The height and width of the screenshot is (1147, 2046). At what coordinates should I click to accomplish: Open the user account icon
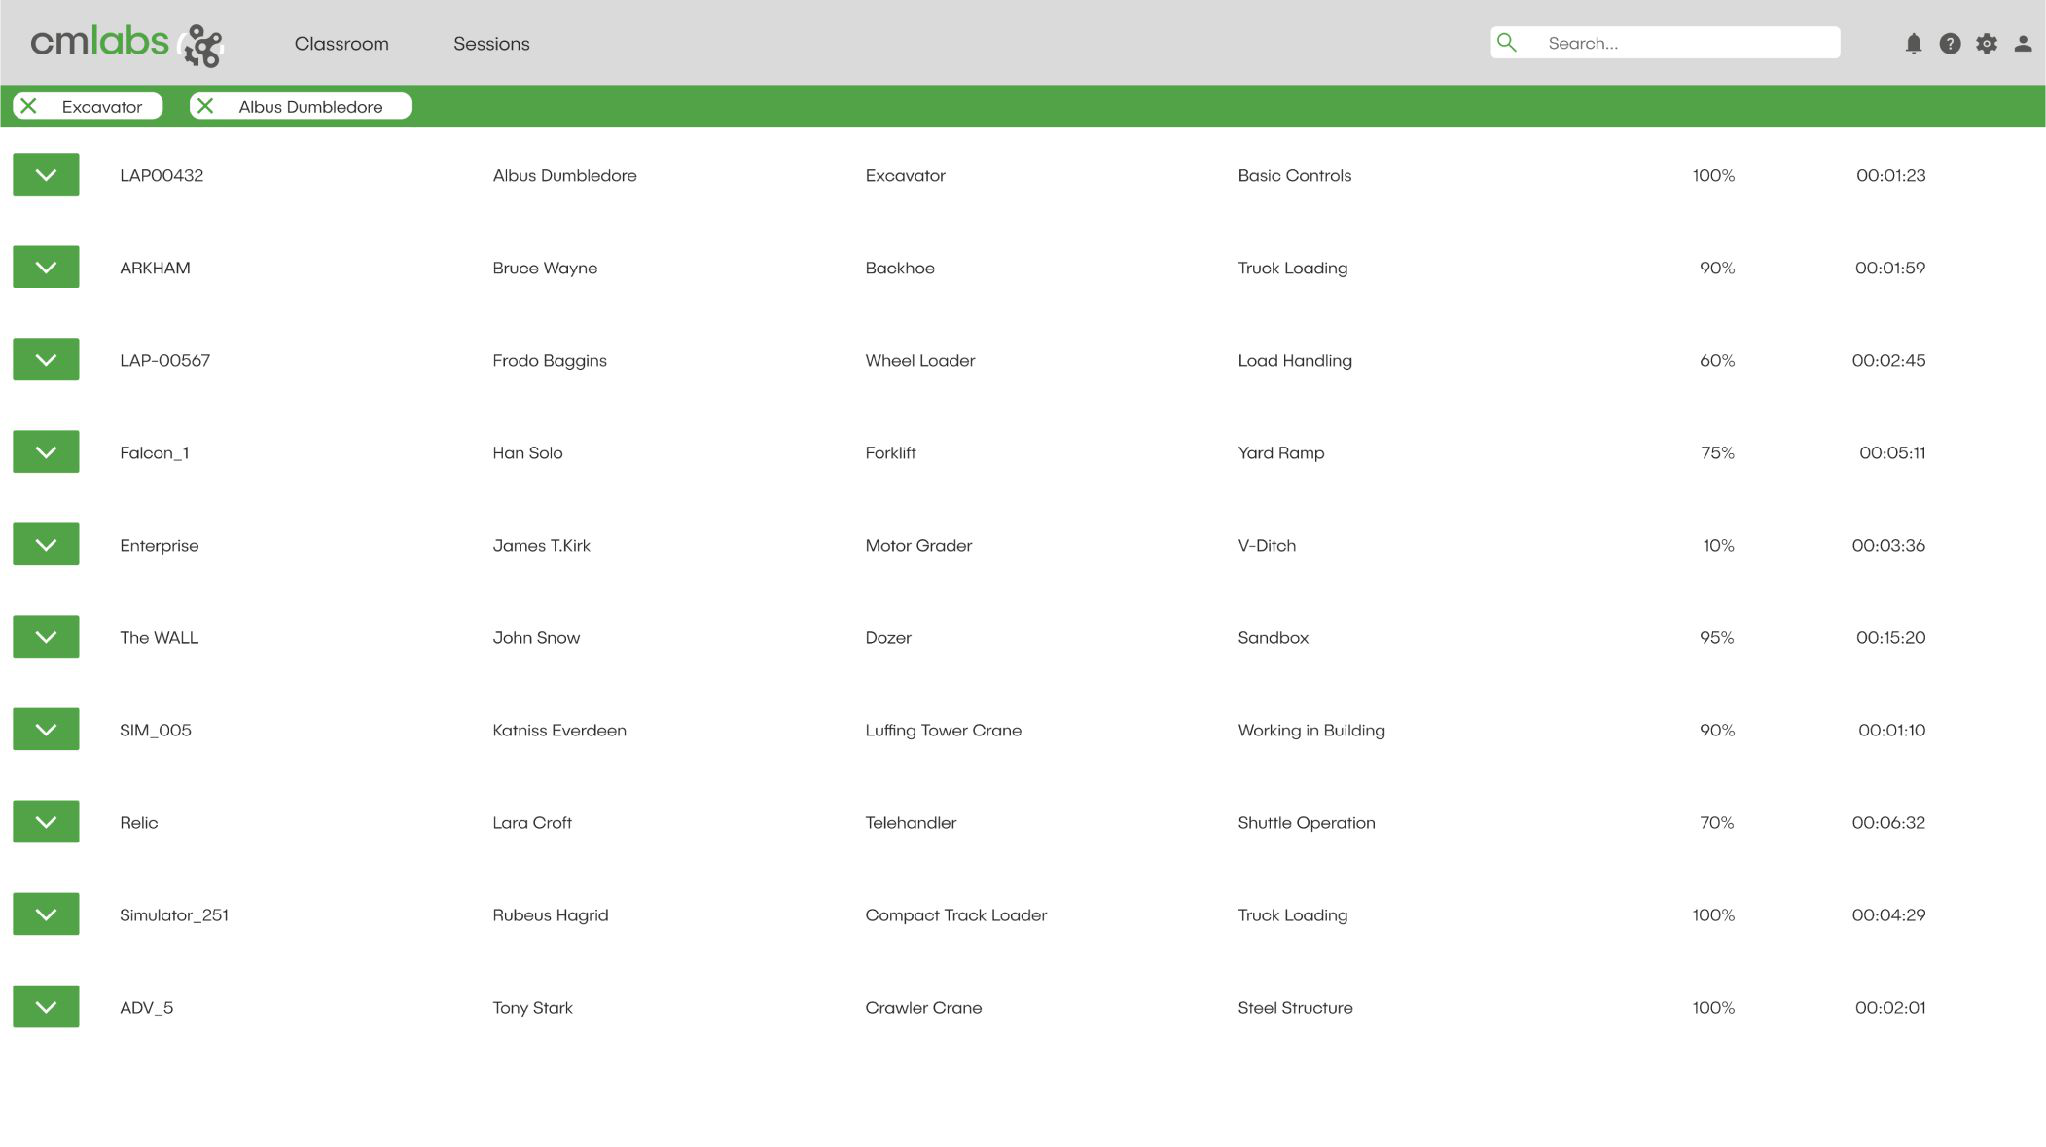[2022, 44]
